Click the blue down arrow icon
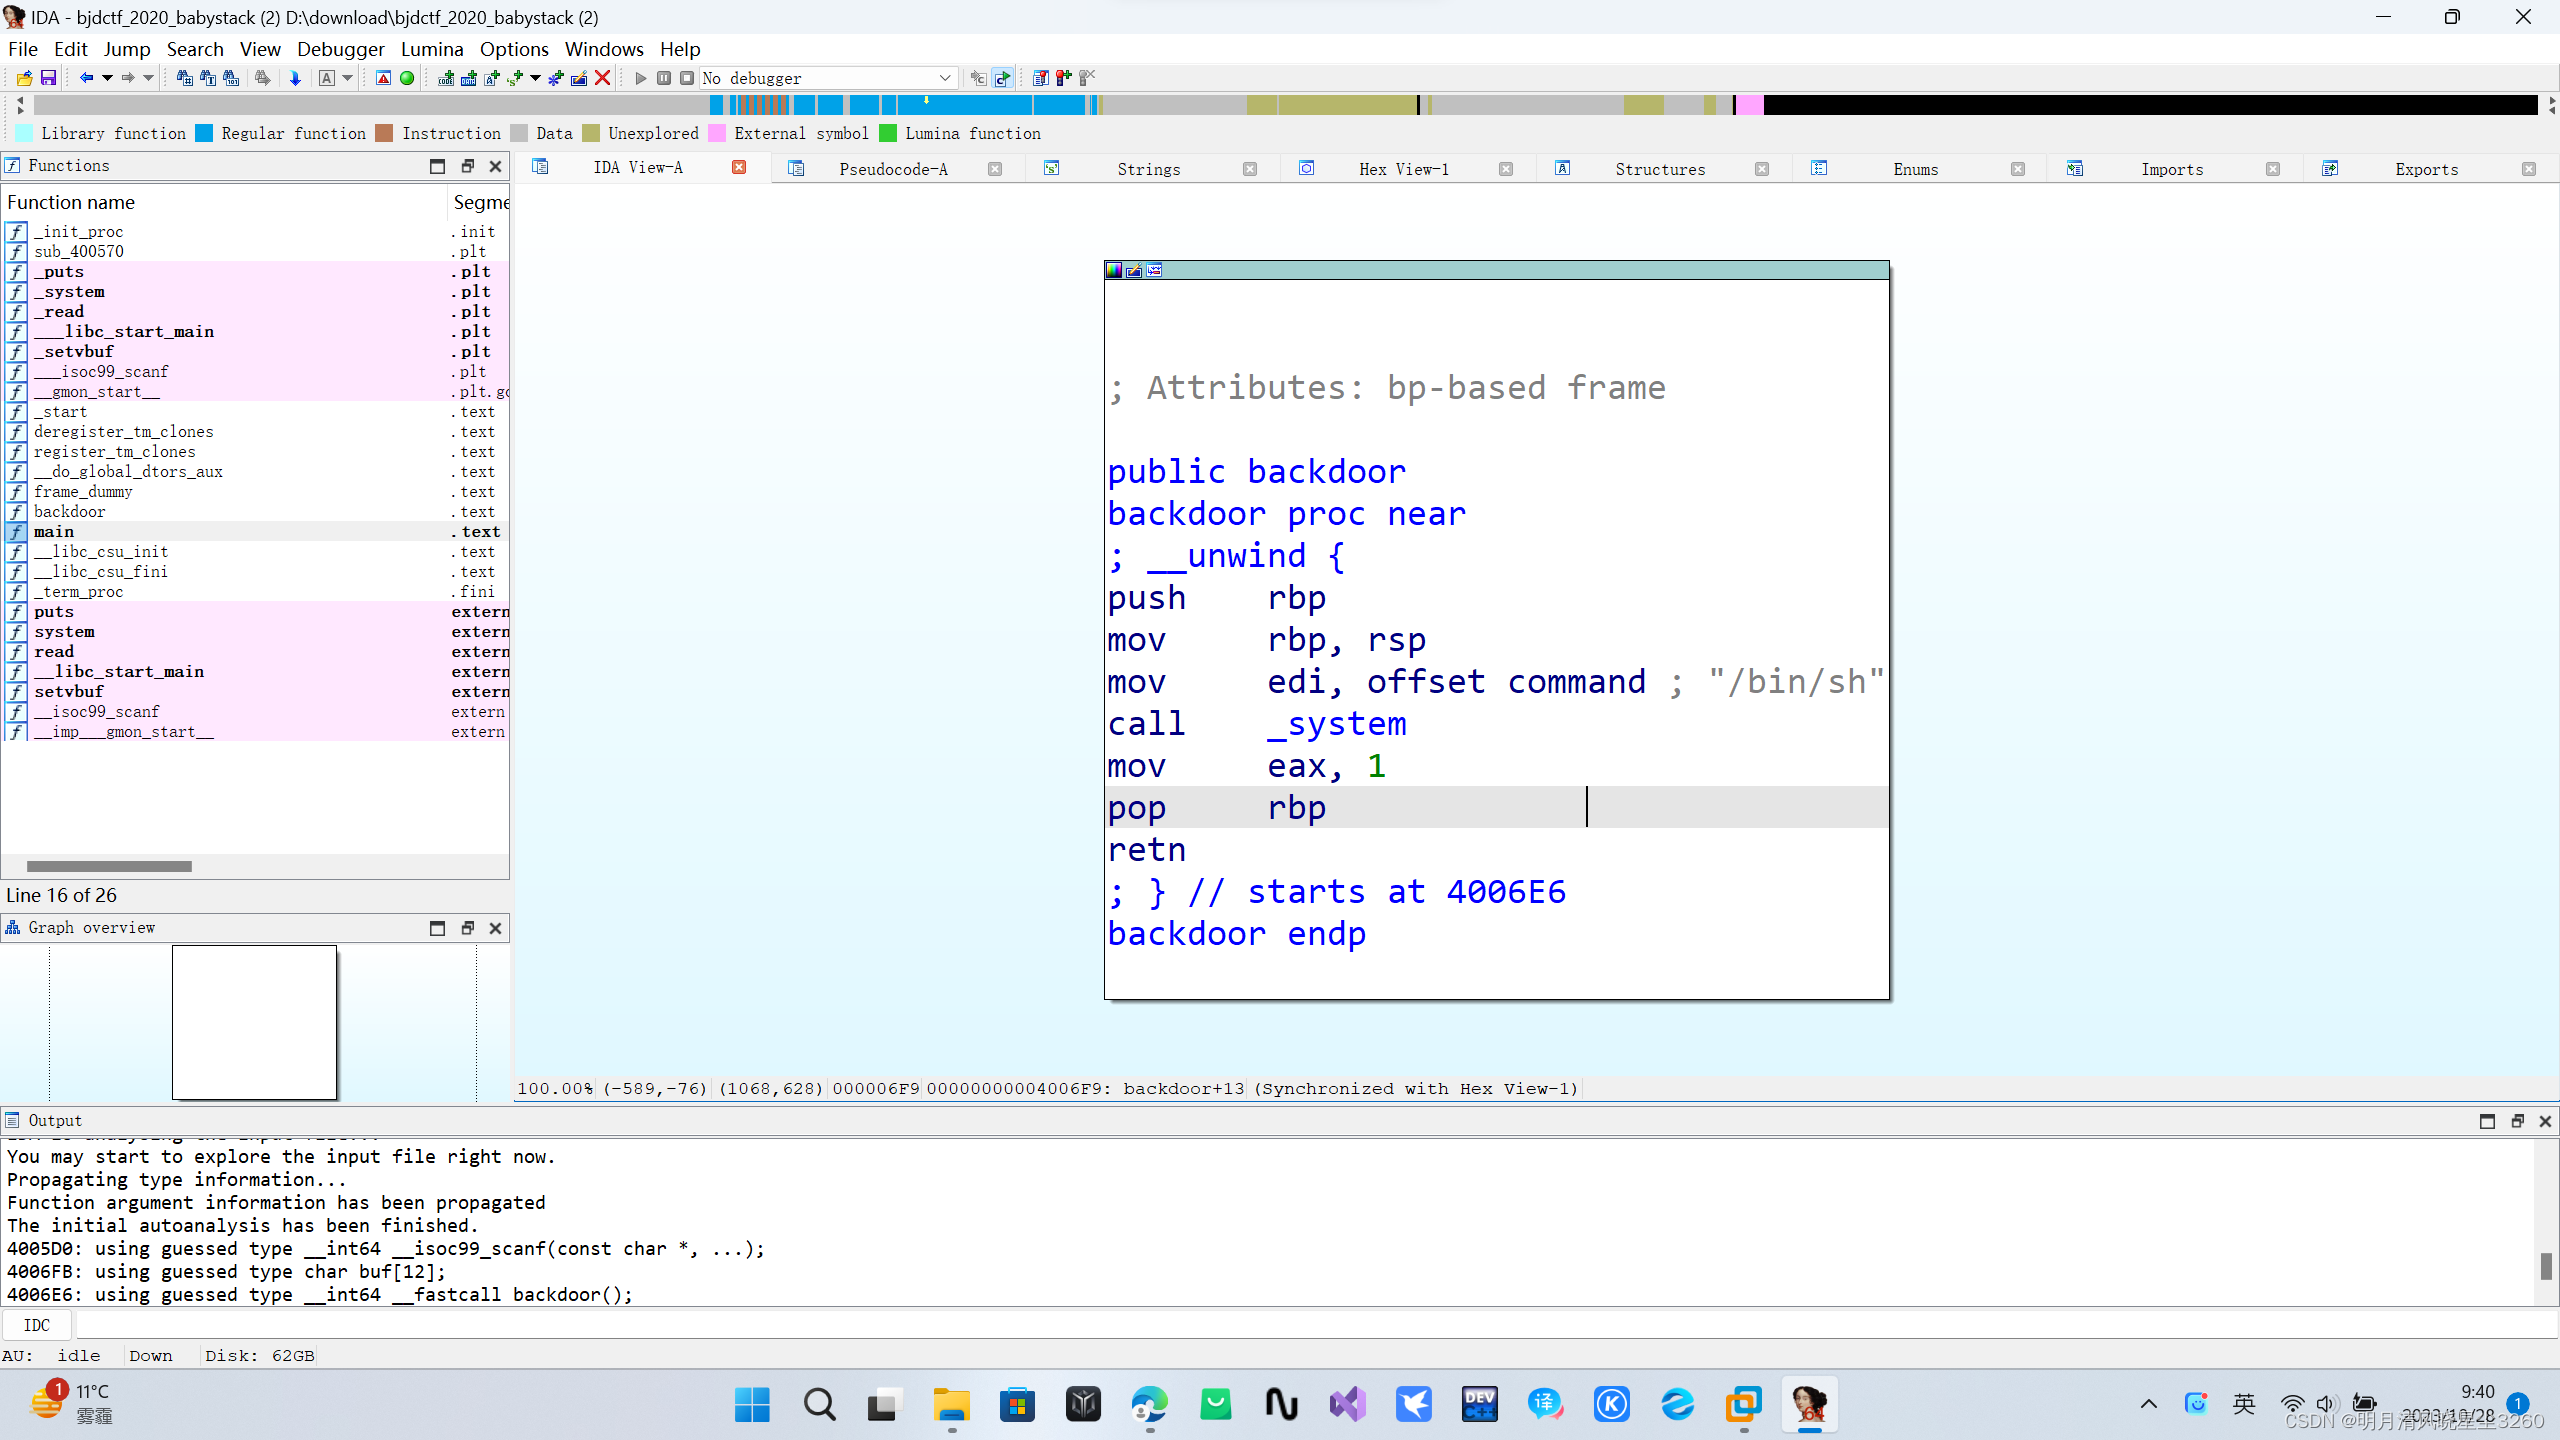This screenshot has height=1440, width=2560. 295,78
